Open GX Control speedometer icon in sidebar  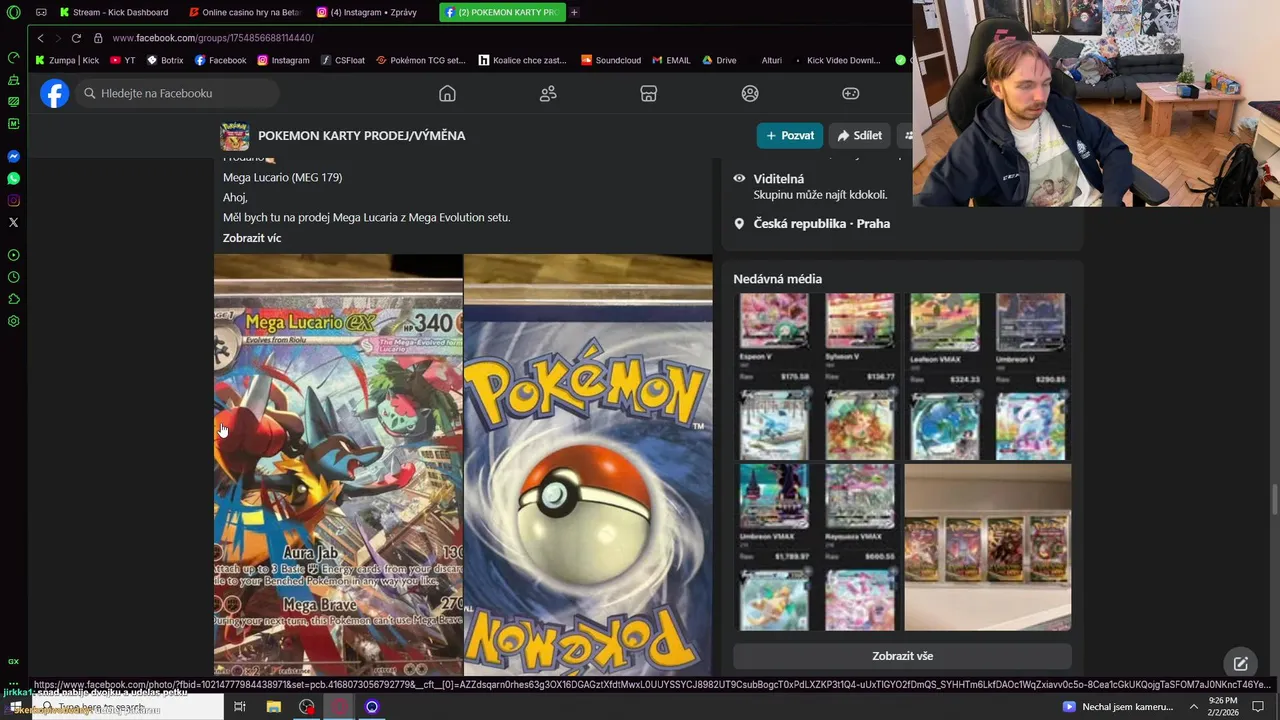tap(13, 57)
